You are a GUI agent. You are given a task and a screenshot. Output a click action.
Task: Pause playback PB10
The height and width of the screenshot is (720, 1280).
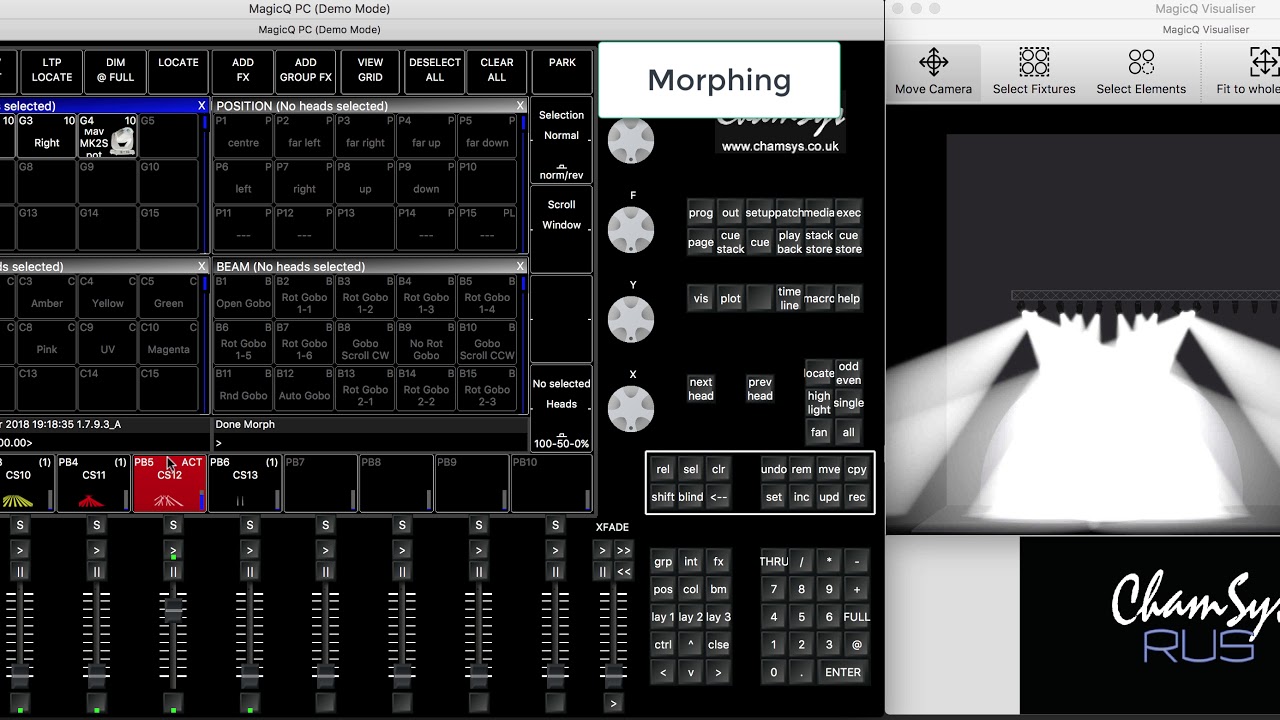point(555,572)
